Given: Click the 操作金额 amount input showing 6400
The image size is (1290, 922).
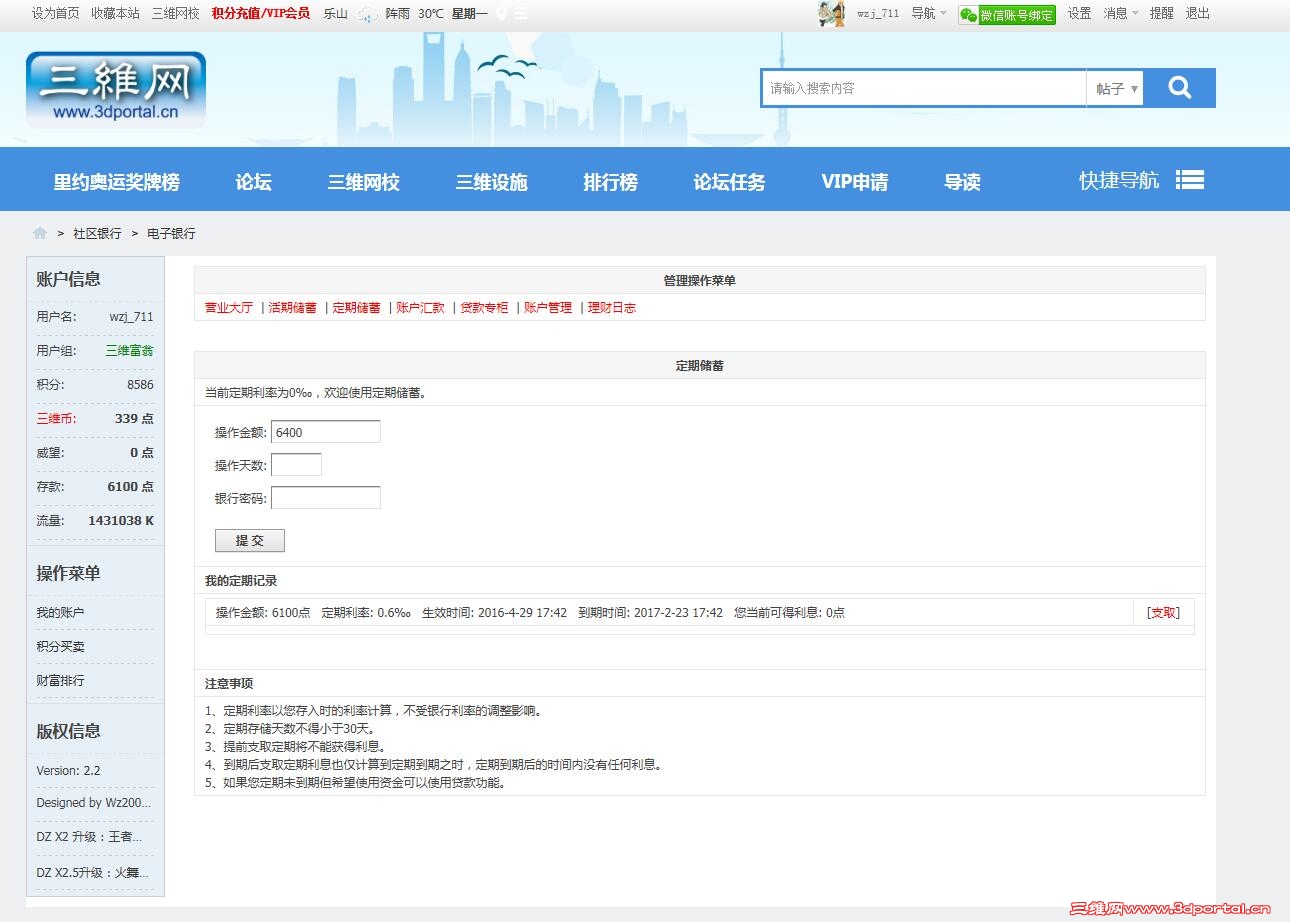Looking at the screenshot, I should point(325,431).
